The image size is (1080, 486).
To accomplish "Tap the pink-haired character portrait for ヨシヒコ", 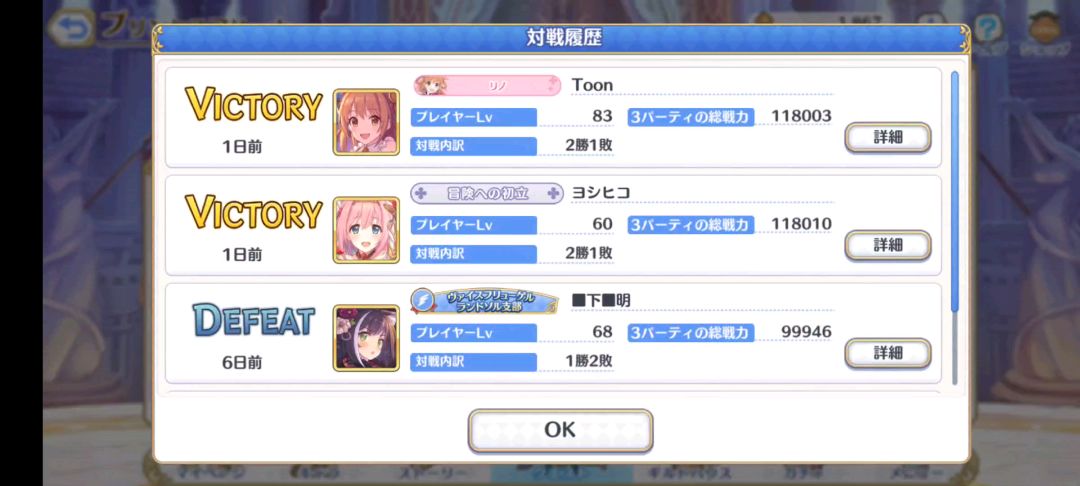I will 366,230.
